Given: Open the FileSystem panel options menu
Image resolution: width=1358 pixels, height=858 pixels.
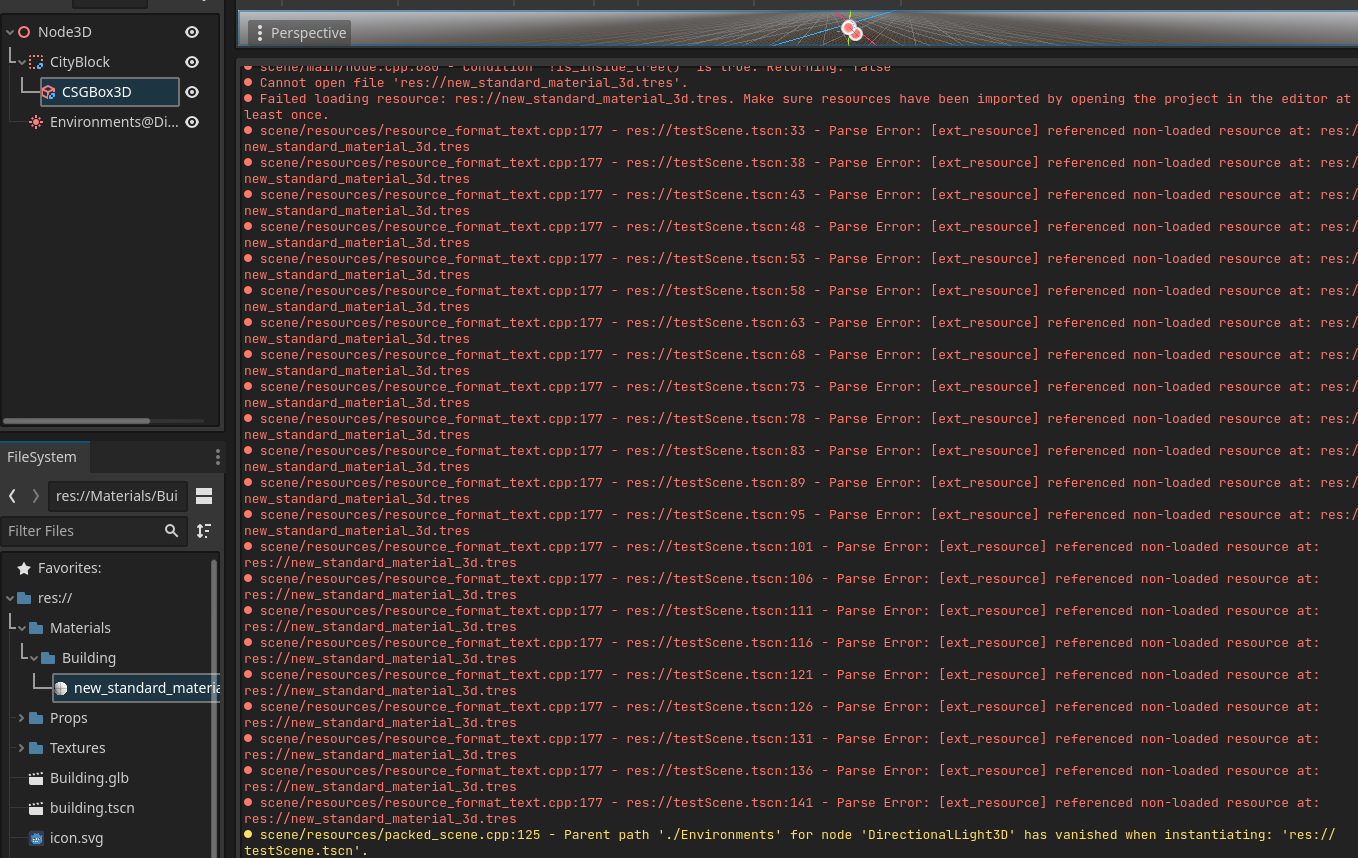Looking at the screenshot, I should [x=217, y=456].
